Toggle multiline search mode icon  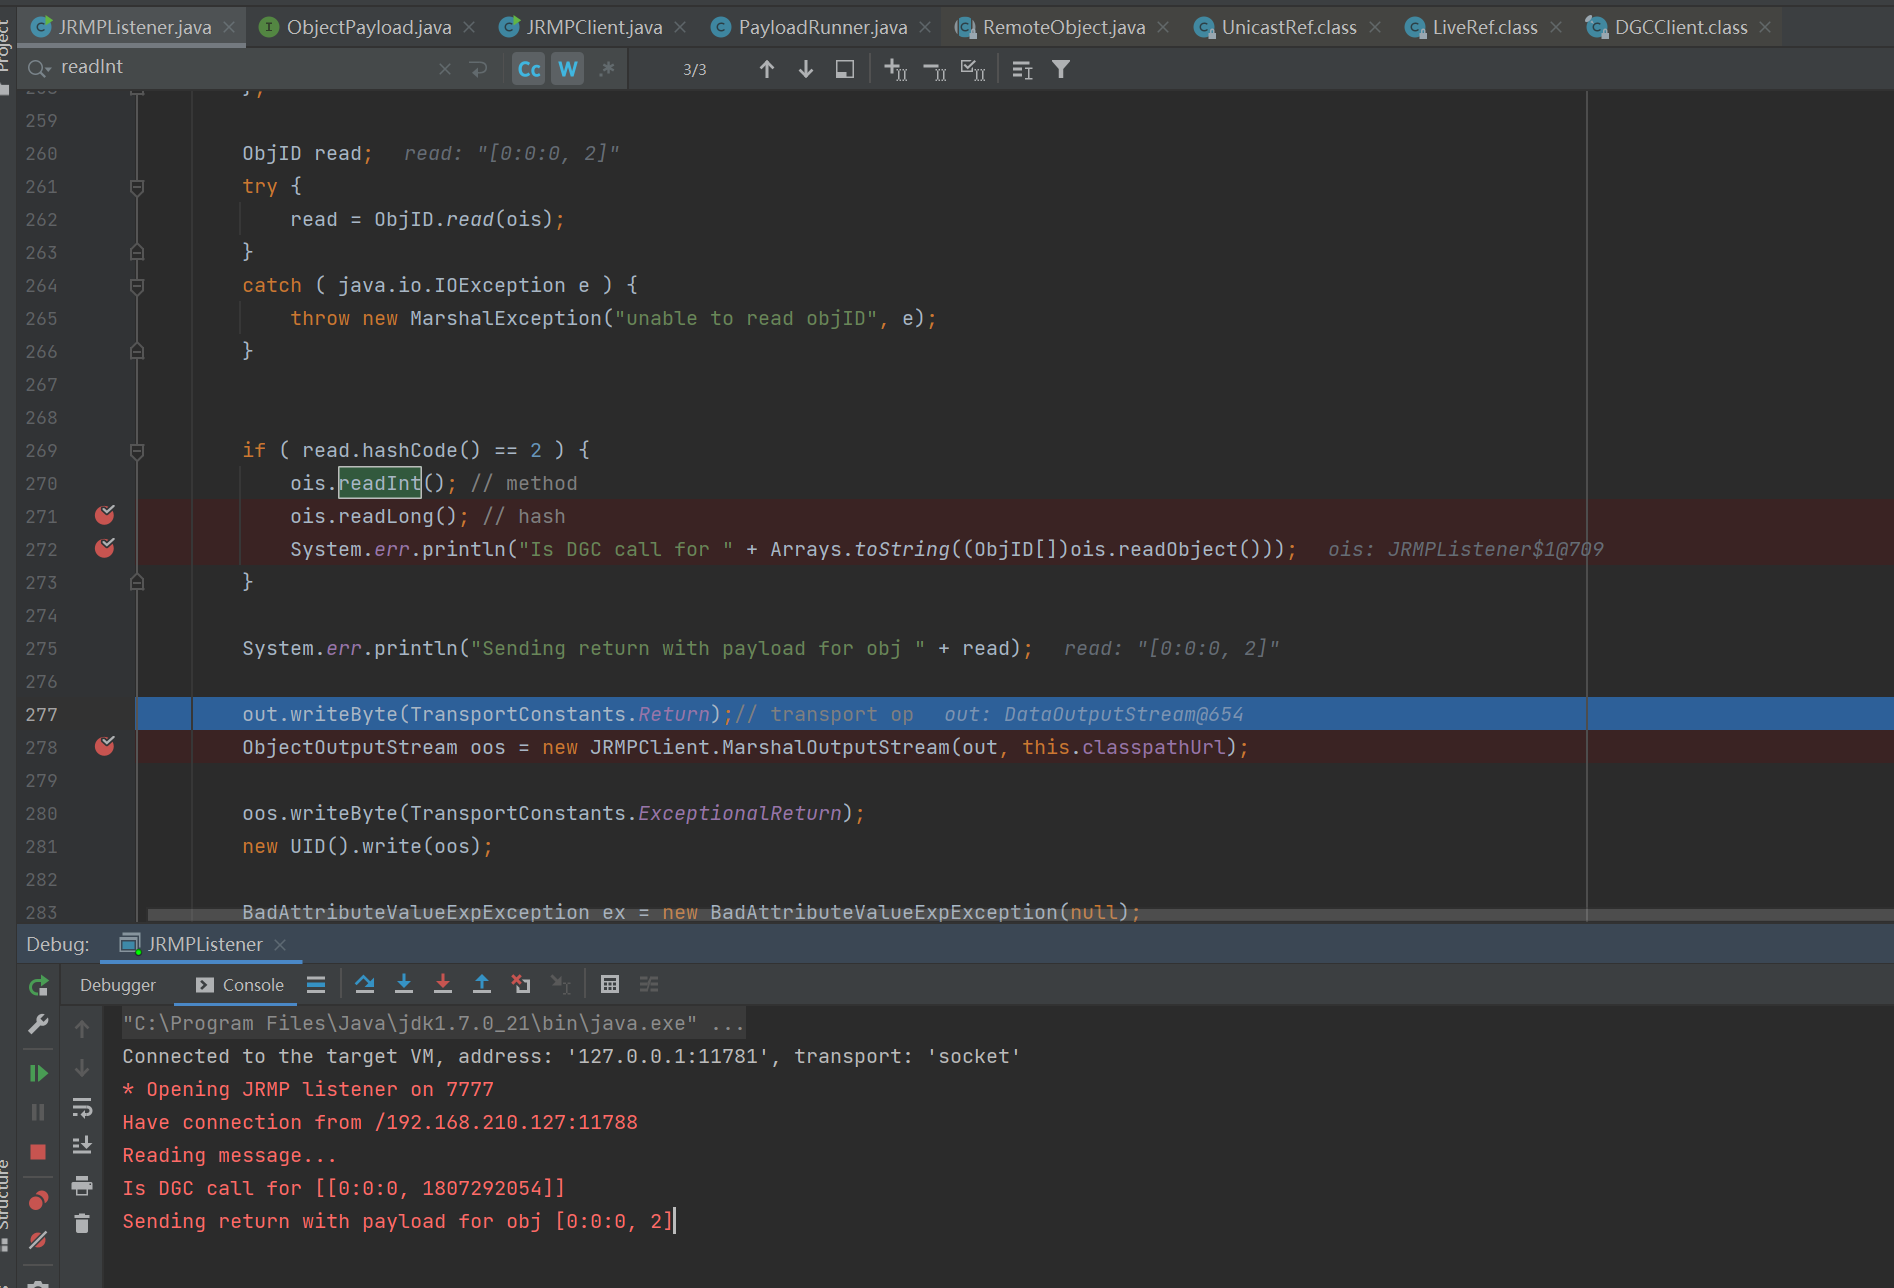click(x=1022, y=69)
